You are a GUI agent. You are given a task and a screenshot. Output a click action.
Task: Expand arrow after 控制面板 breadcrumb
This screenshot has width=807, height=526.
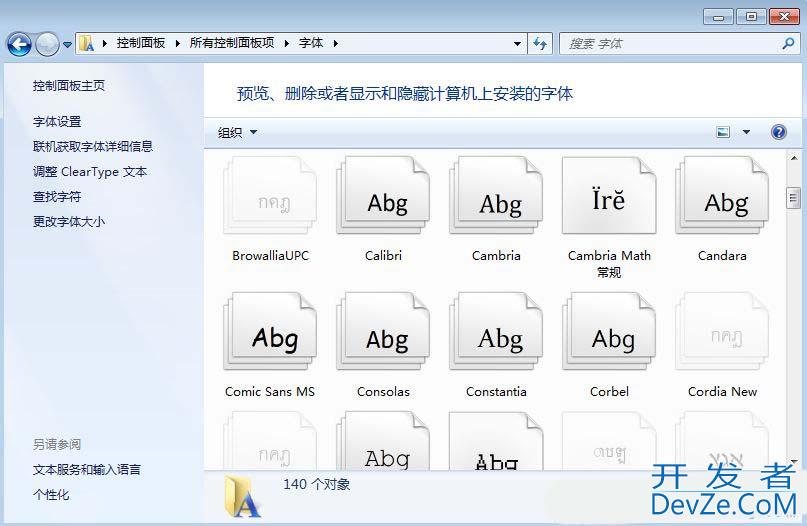[178, 44]
